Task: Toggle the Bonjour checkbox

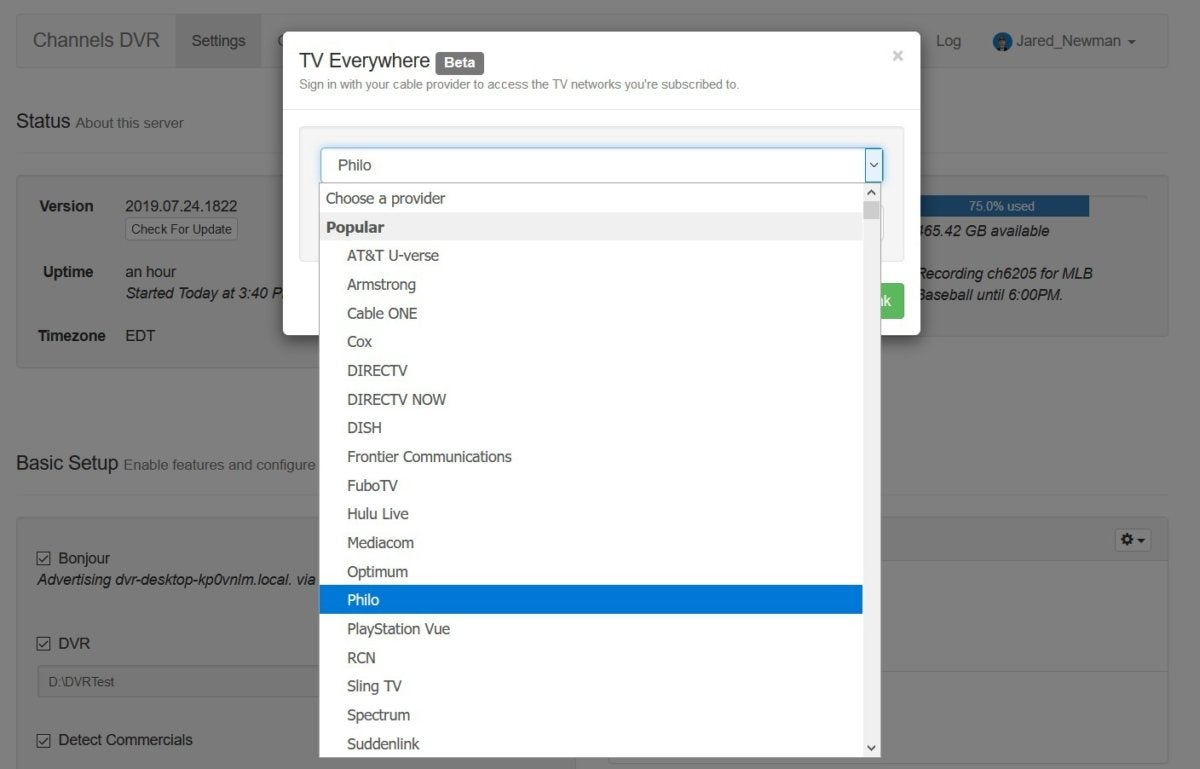Action: pyautogui.click(x=44, y=558)
